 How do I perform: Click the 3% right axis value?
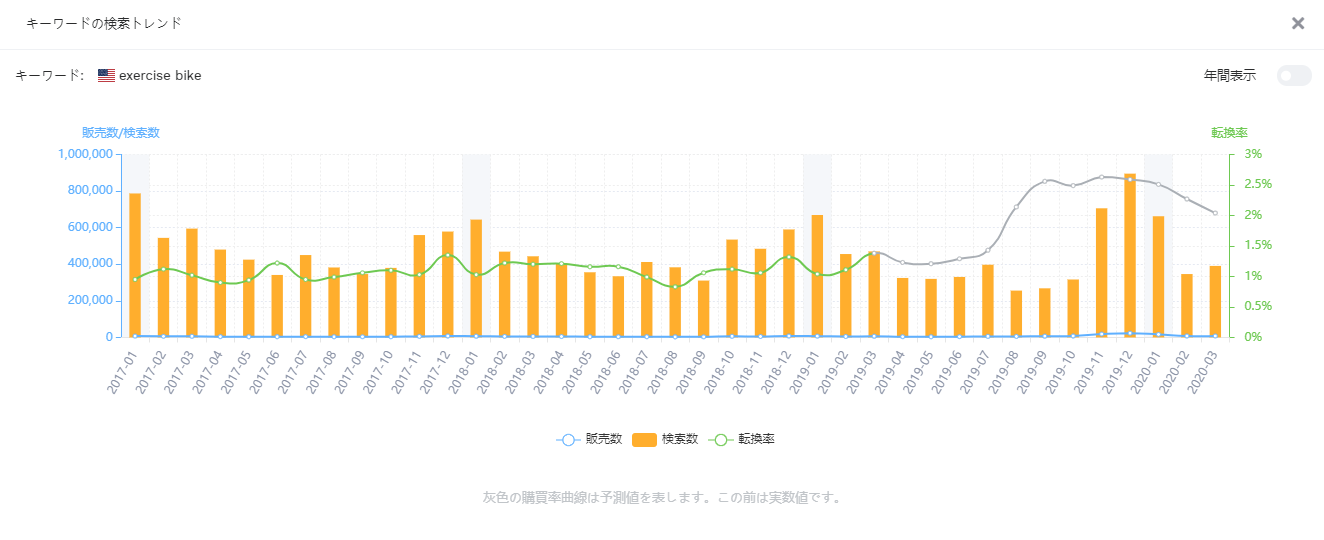(x=1252, y=154)
